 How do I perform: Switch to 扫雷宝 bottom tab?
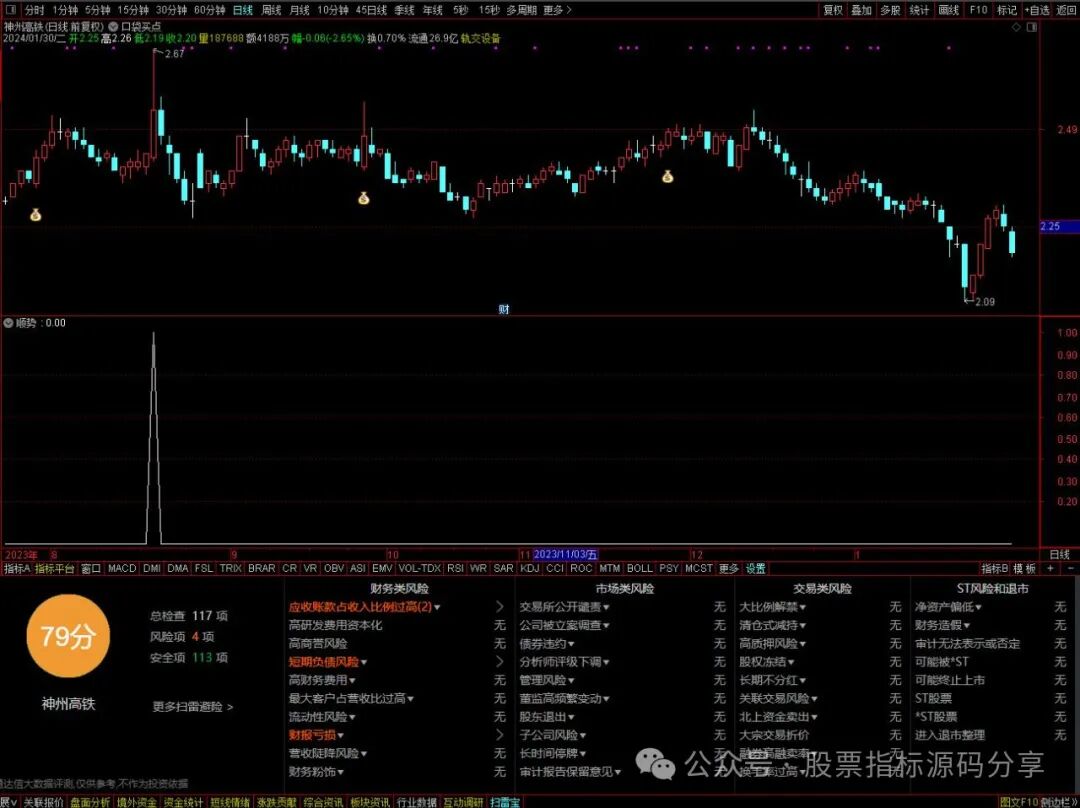coord(505,802)
